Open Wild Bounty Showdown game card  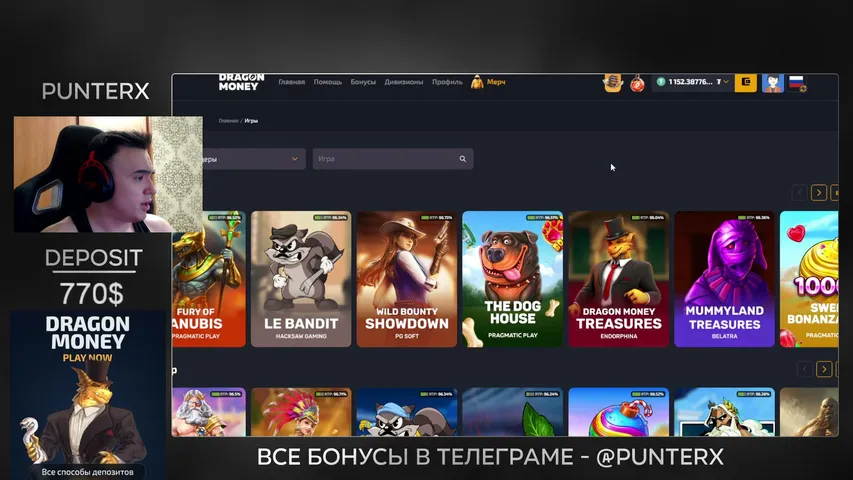click(x=407, y=279)
